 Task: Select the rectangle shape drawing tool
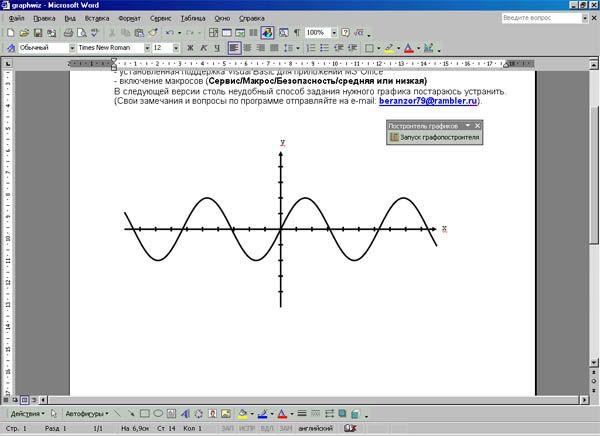[x=144, y=413]
